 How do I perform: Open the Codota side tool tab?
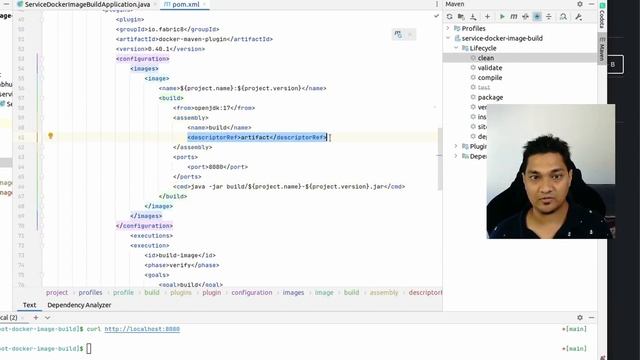(602, 16)
